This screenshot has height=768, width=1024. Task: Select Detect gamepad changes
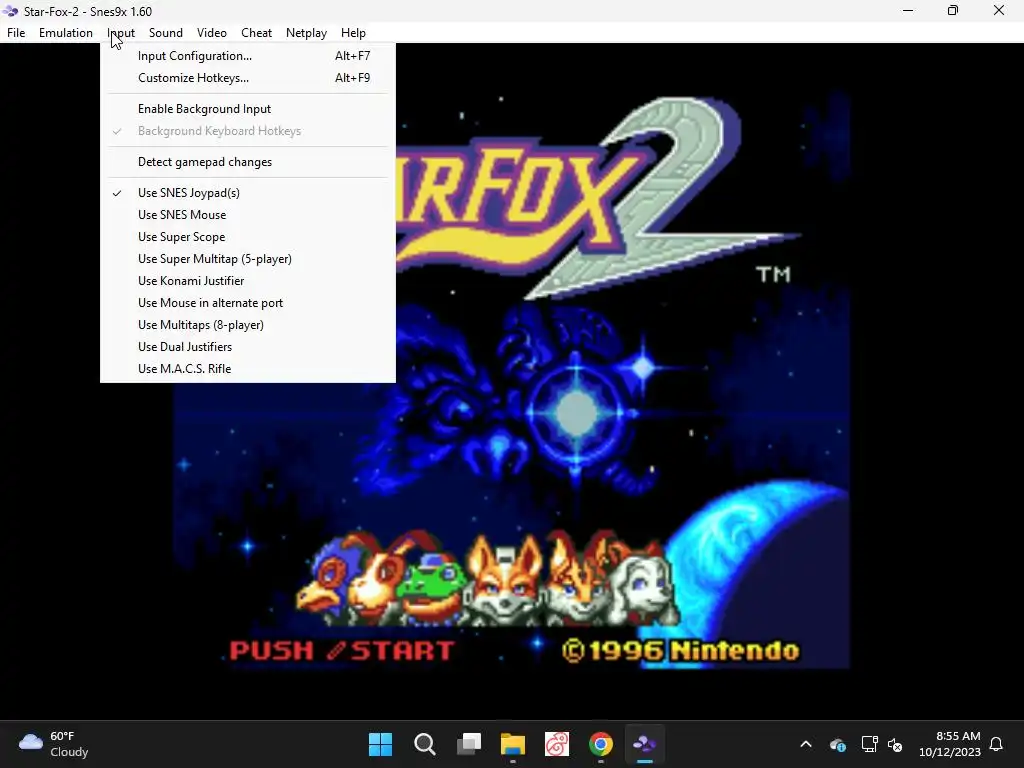tap(248, 162)
